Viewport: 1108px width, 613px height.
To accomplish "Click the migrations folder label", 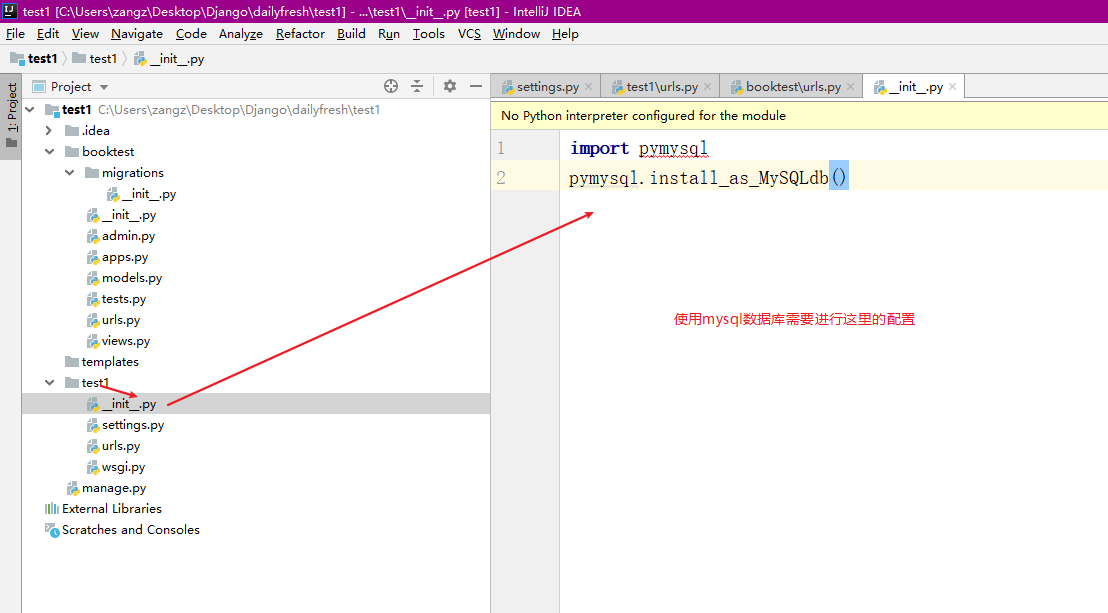I will click(133, 173).
